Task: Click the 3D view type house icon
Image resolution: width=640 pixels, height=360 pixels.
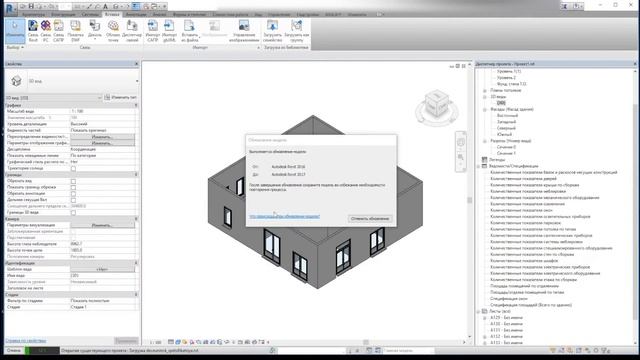Action: 16,81
